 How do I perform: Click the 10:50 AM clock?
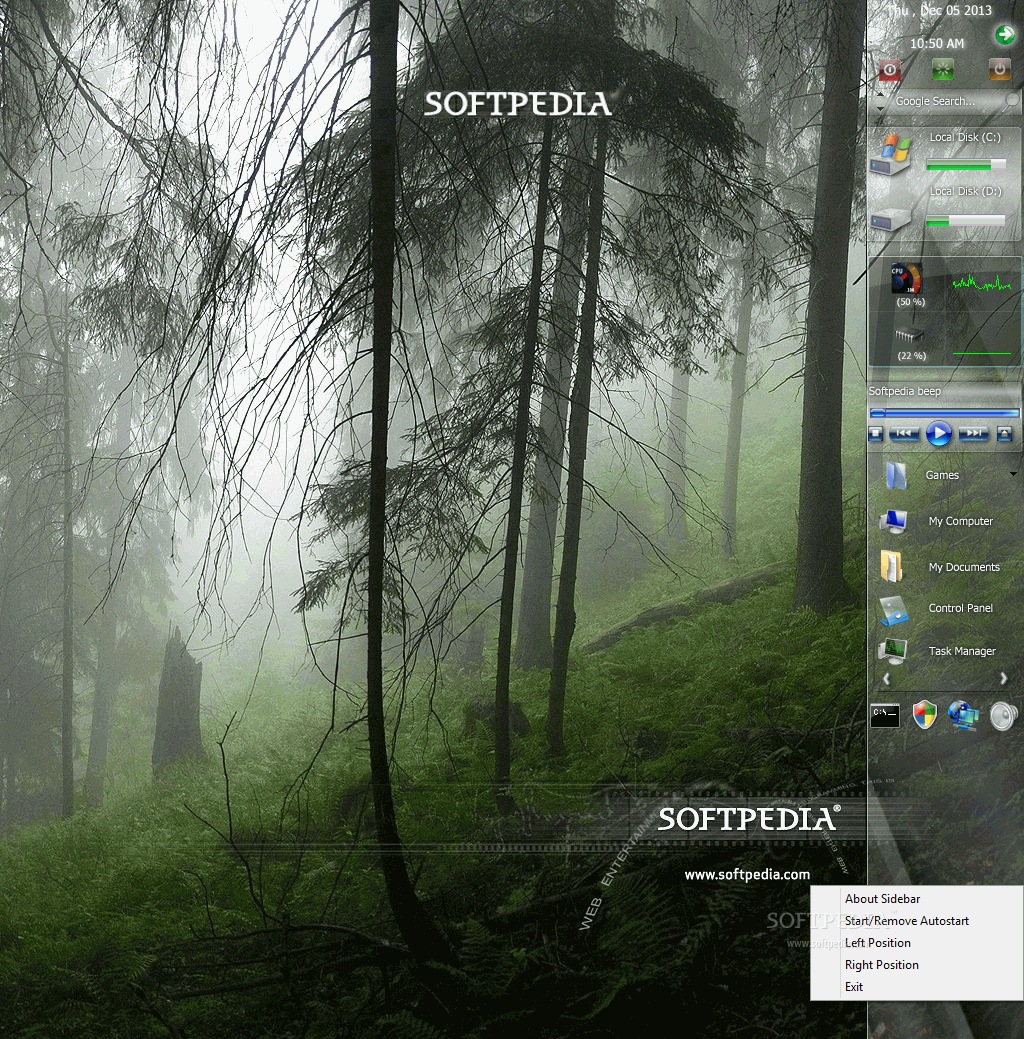coord(937,44)
